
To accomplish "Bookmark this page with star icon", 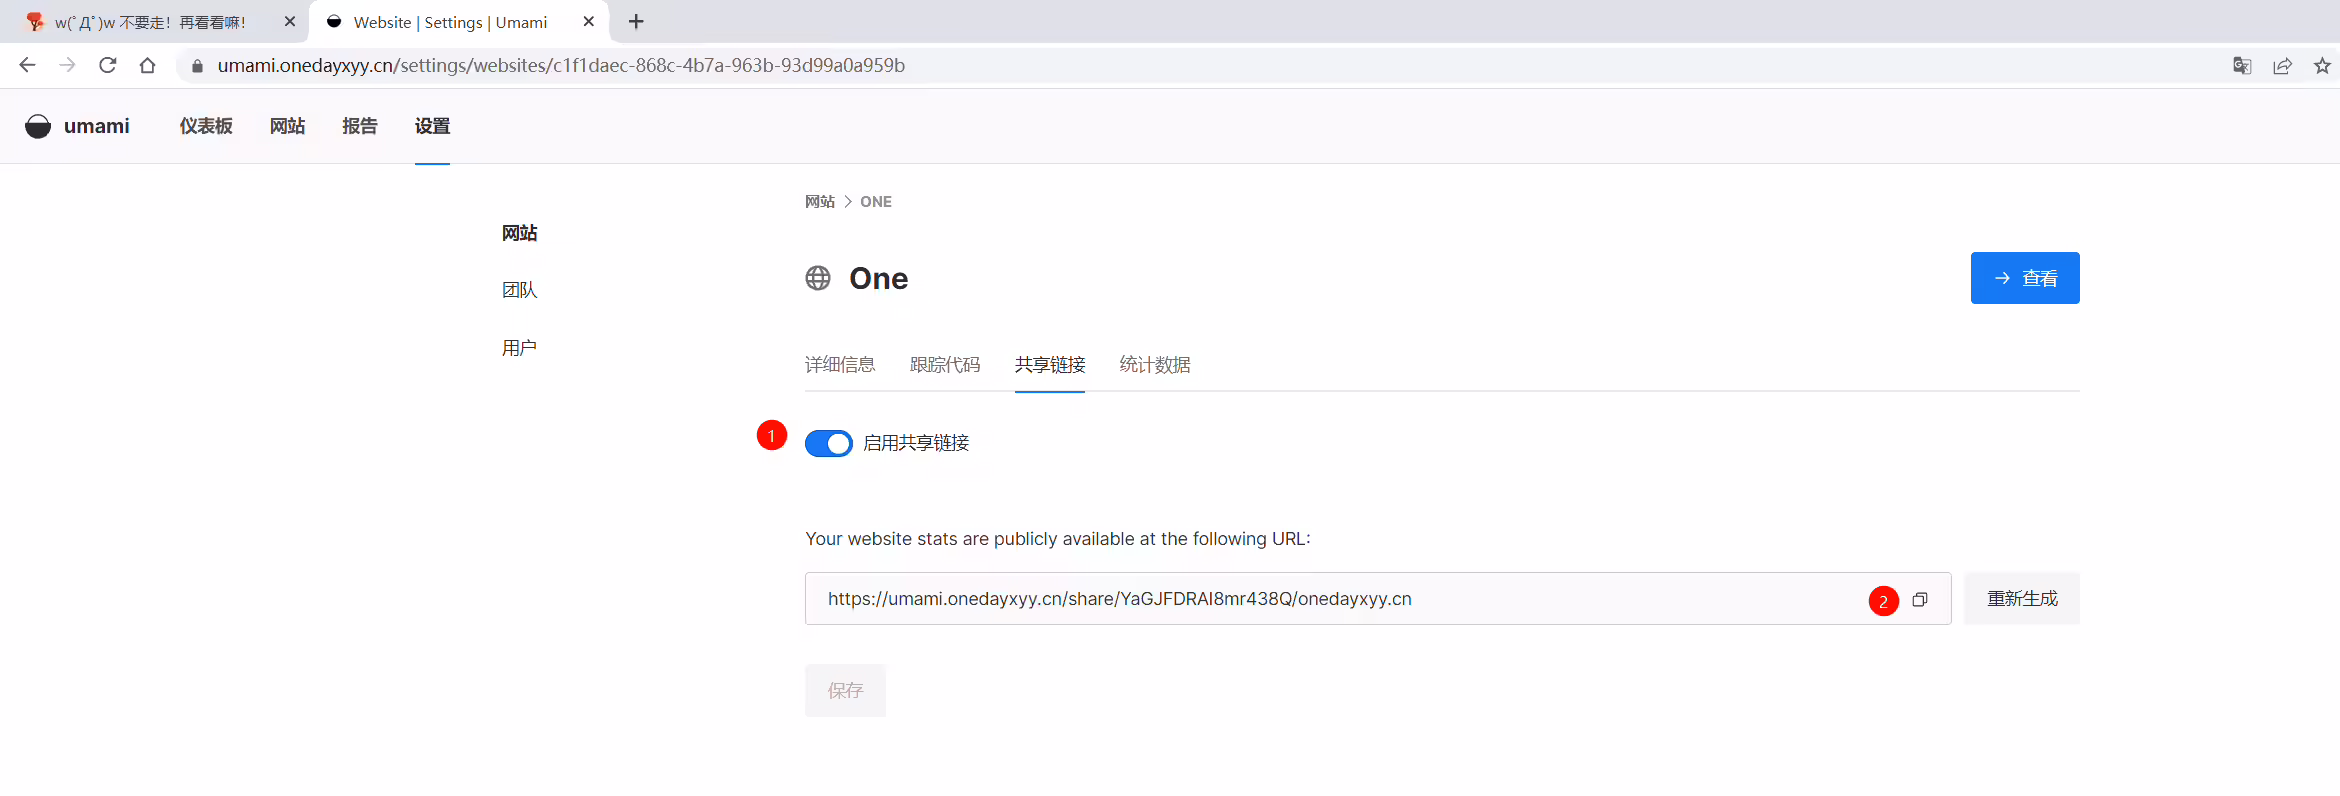I will click(2322, 66).
